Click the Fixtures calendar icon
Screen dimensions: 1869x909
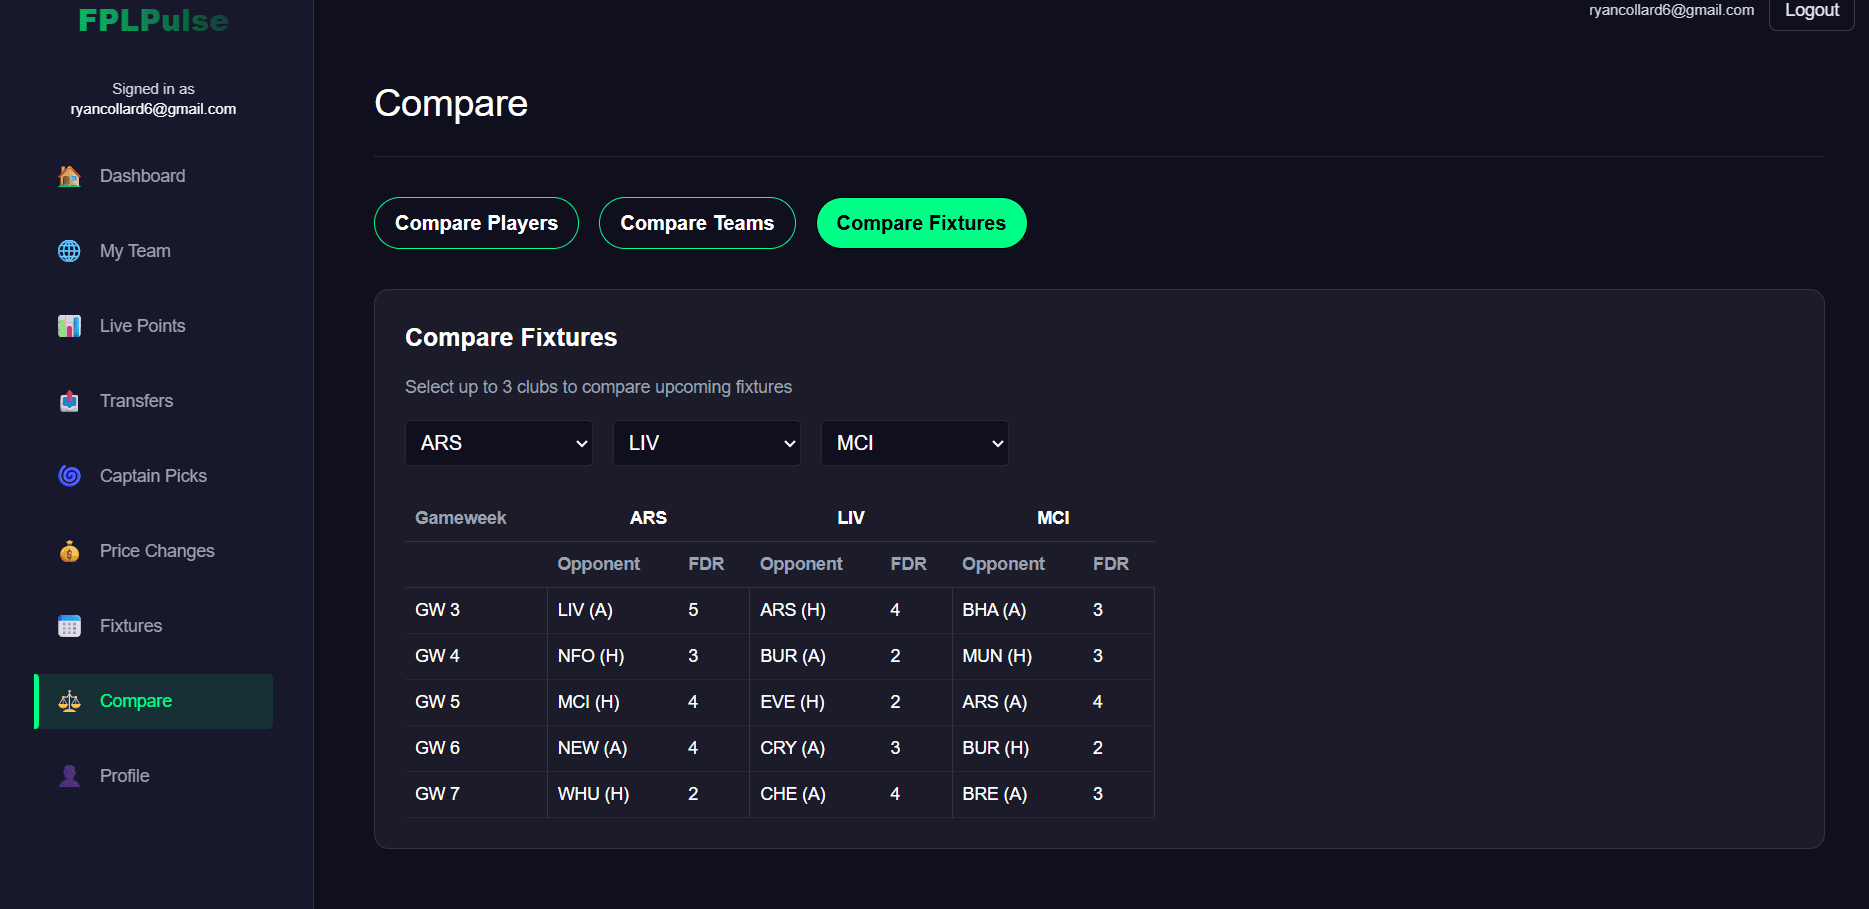(69, 626)
